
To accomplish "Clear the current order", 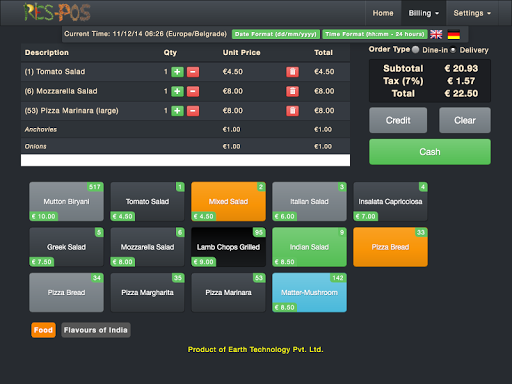I will pyautogui.click(x=465, y=120).
